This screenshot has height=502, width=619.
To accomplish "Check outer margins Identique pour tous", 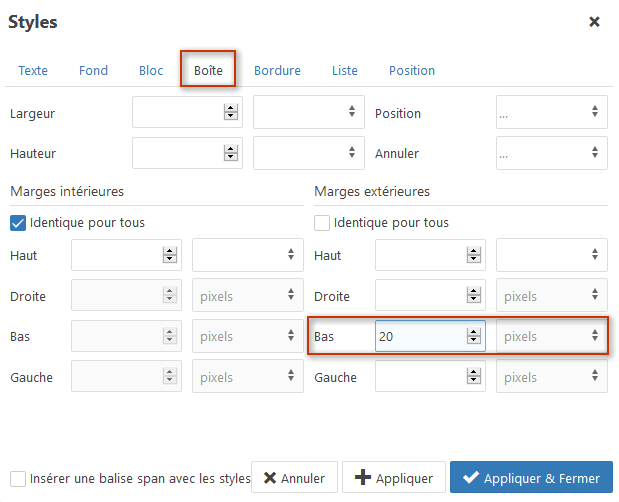I will [322, 223].
